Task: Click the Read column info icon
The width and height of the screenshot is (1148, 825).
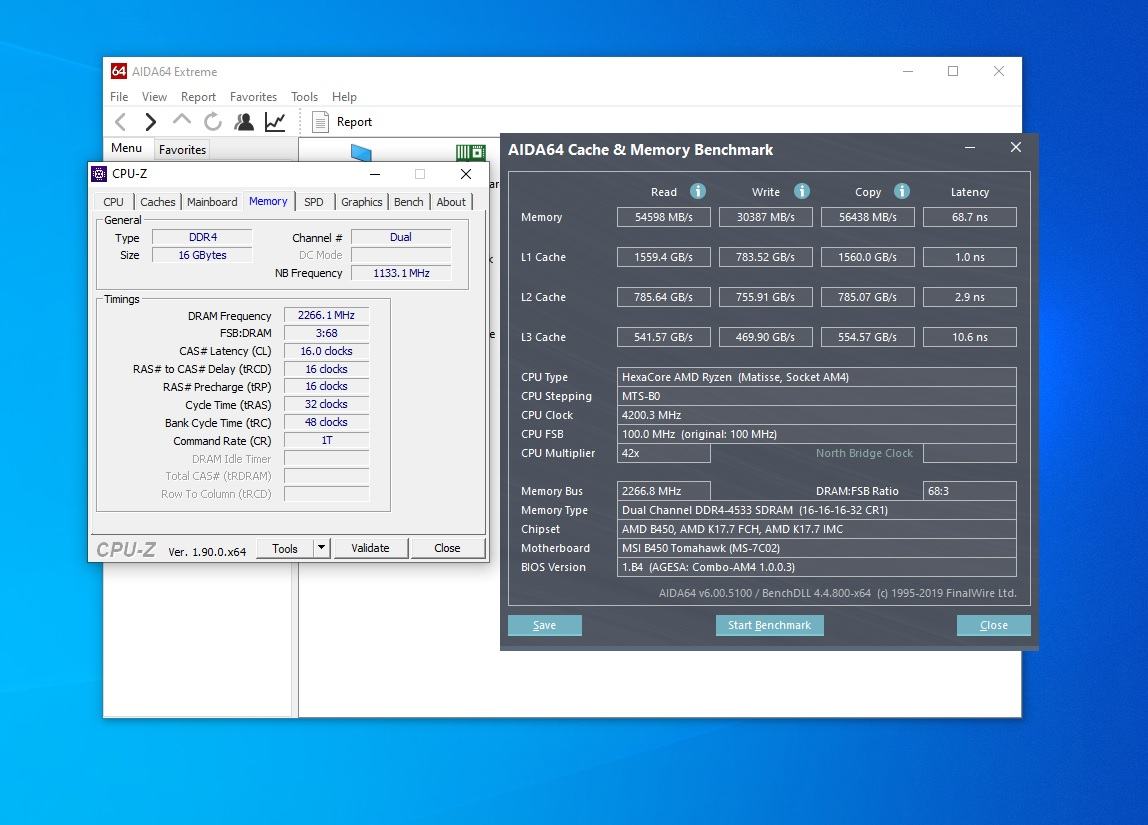Action: 698,191
